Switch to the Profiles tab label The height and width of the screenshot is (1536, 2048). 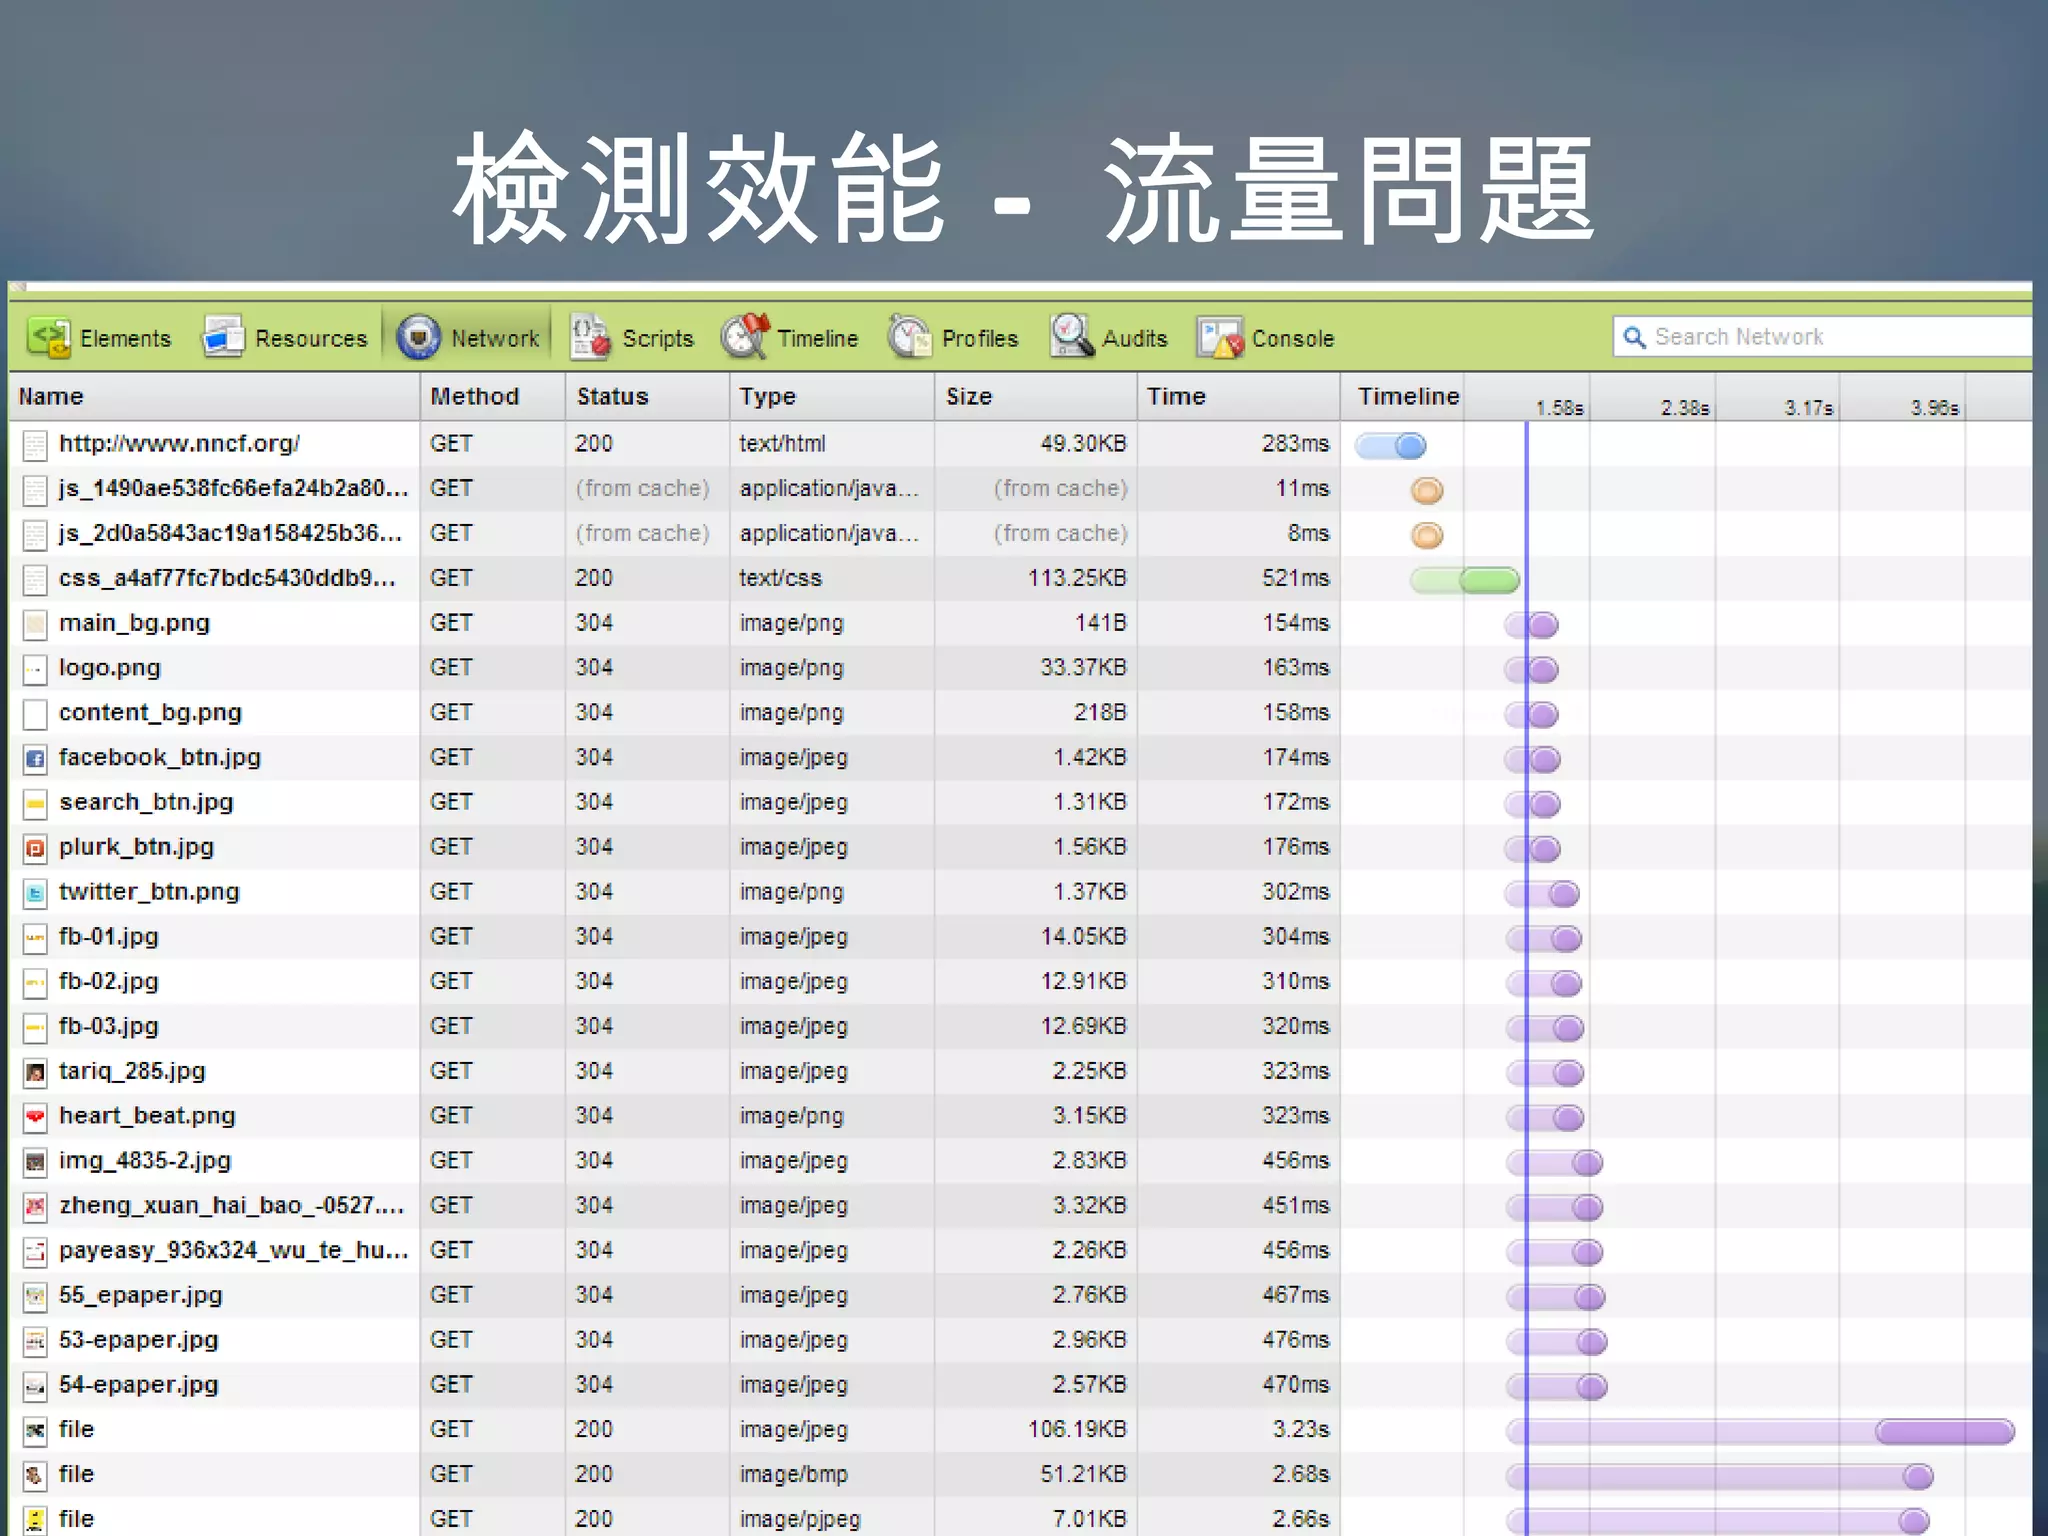pyautogui.click(x=979, y=339)
